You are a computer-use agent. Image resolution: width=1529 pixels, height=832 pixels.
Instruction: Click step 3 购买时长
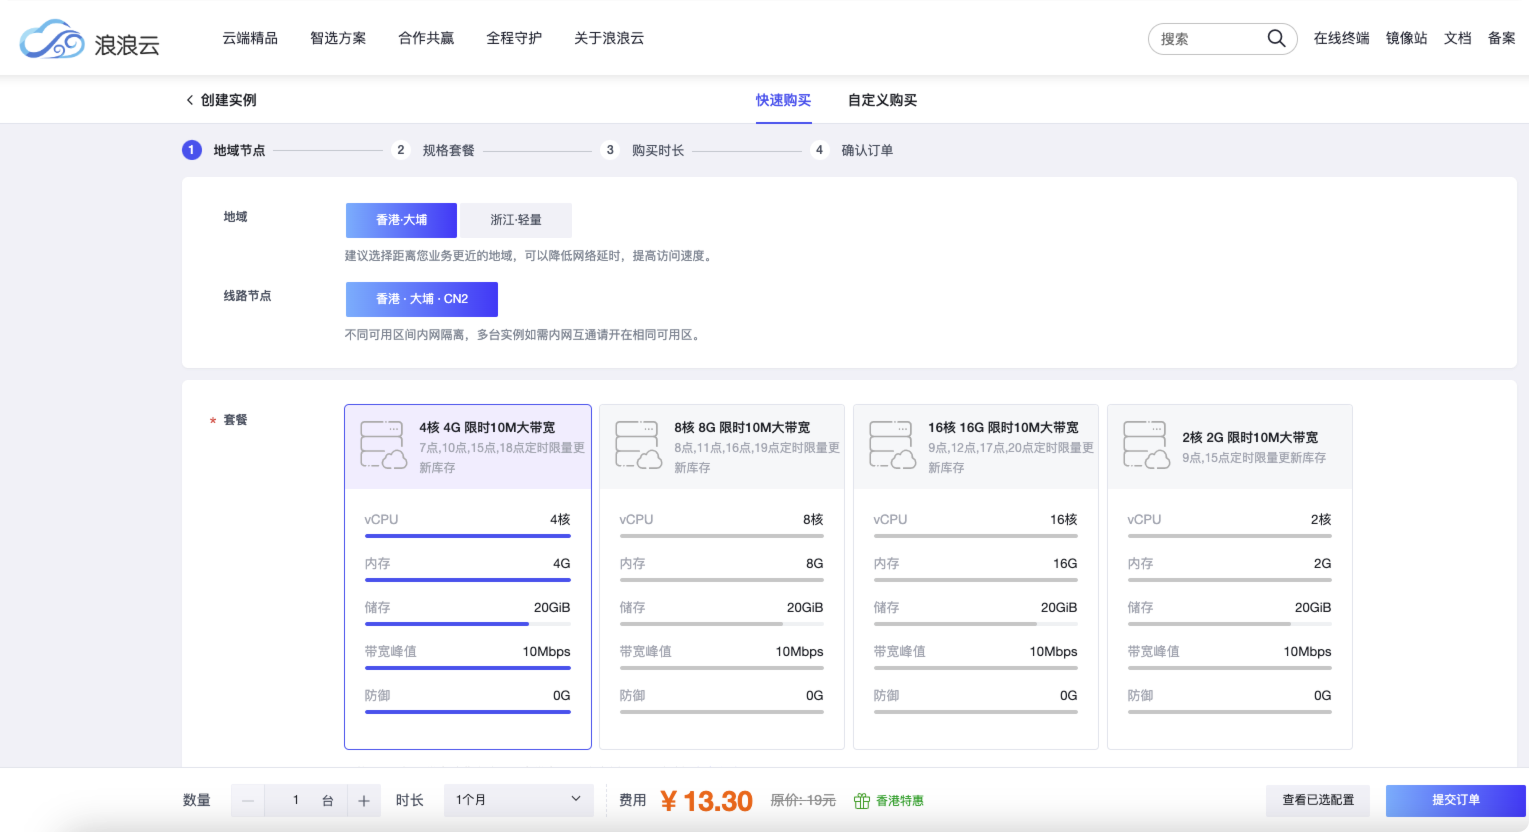coord(643,150)
